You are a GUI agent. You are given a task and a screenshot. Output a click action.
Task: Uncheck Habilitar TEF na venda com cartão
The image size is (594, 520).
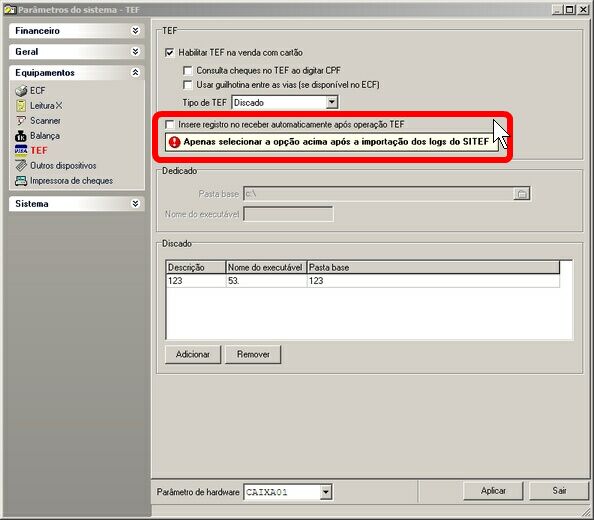tap(170, 52)
